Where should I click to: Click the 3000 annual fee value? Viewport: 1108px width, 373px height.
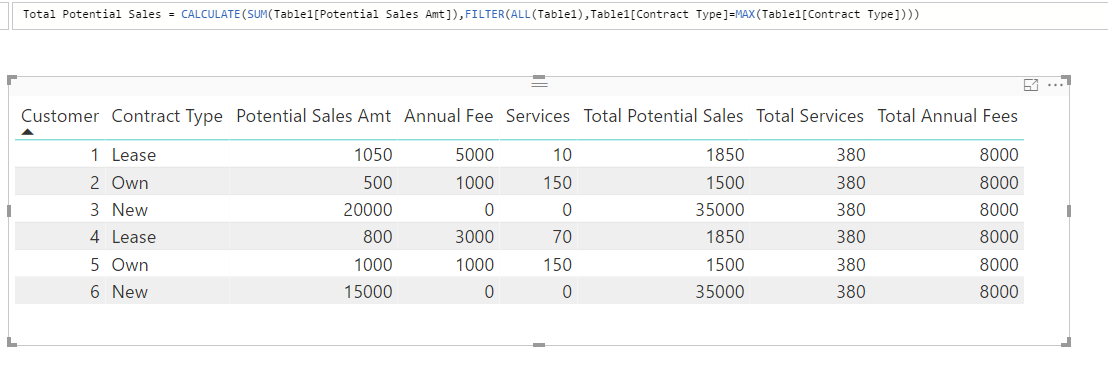click(x=475, y=237)
